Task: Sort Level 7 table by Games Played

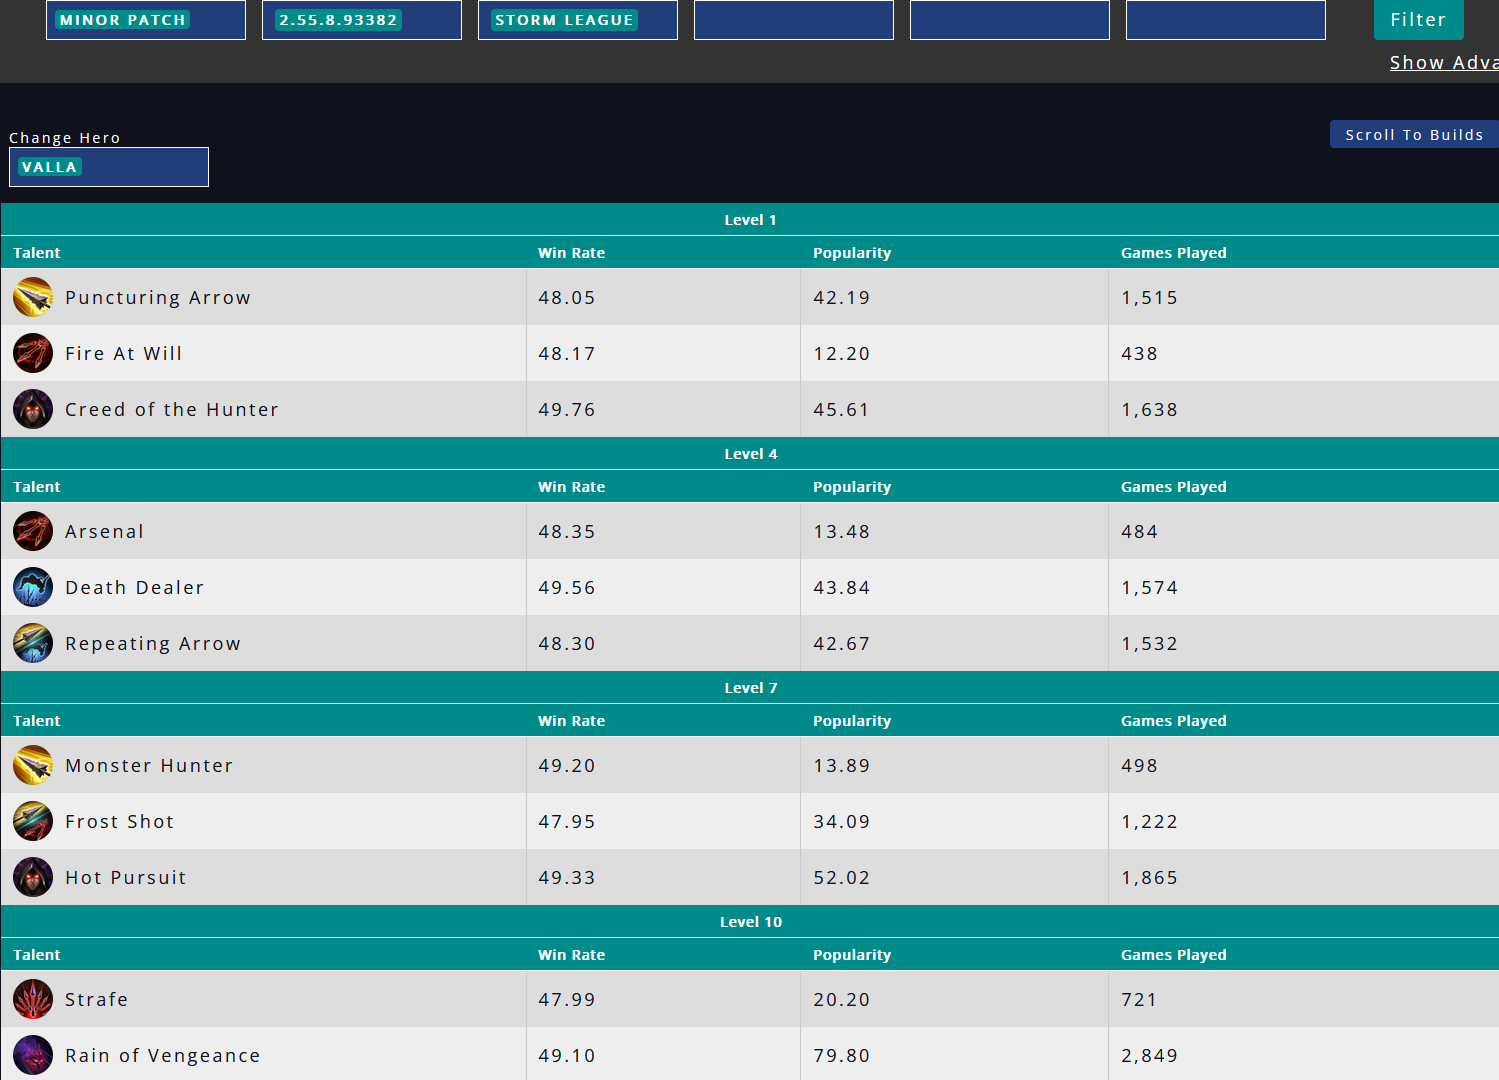Action: click(1173, 721)
